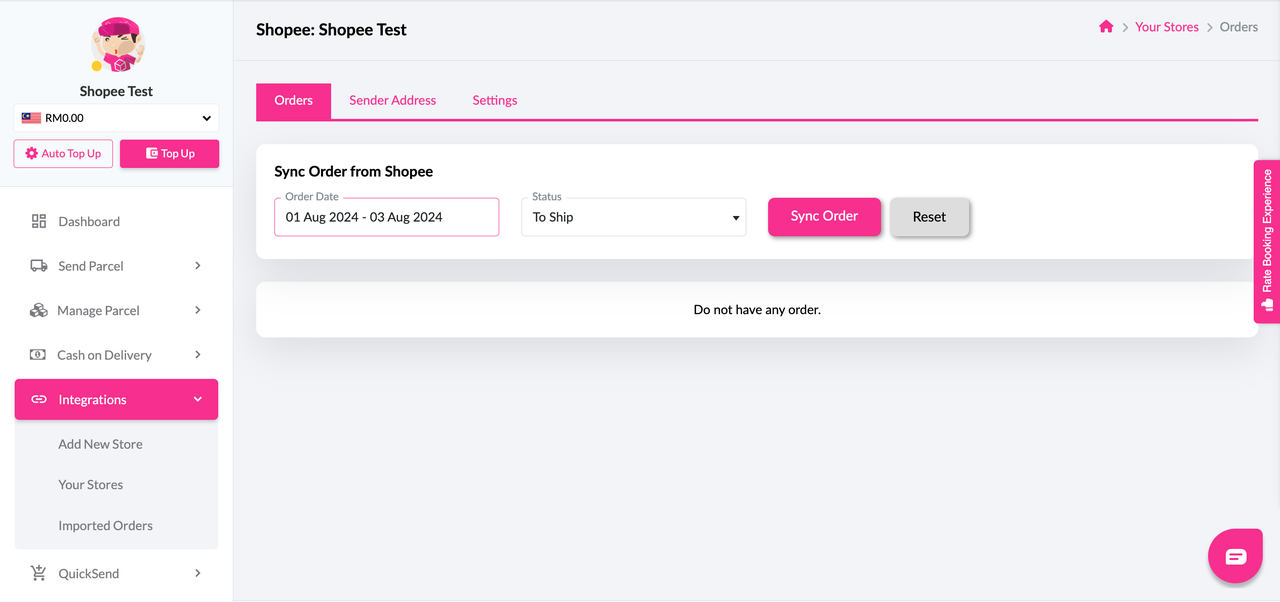Click the pink Top Up button
The image size is (1280, 602).
tap(170, 154)
